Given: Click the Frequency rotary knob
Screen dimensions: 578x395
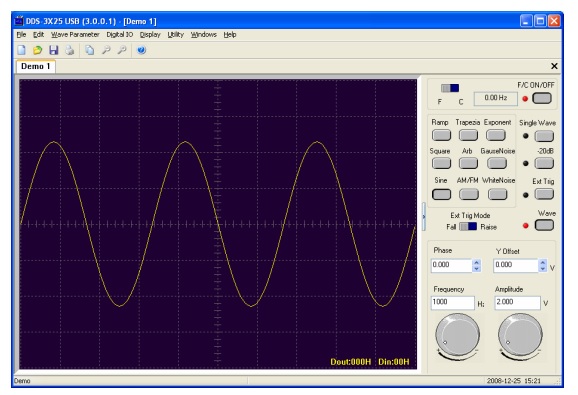Looking at the screenshot, I should pos(457,335).
